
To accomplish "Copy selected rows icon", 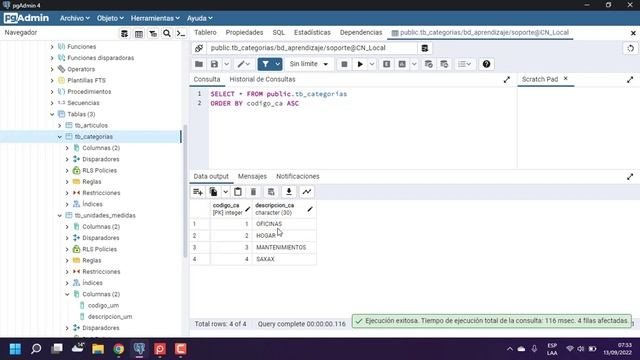I will coord(213,192).
